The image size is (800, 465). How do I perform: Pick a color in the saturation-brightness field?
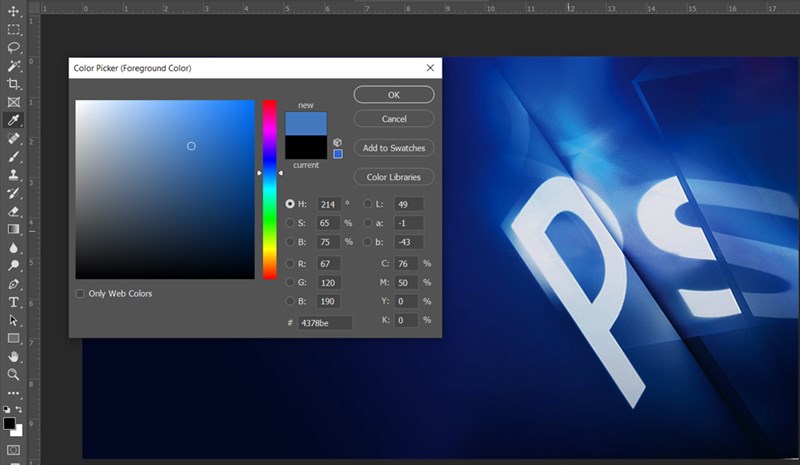(165, 189)
